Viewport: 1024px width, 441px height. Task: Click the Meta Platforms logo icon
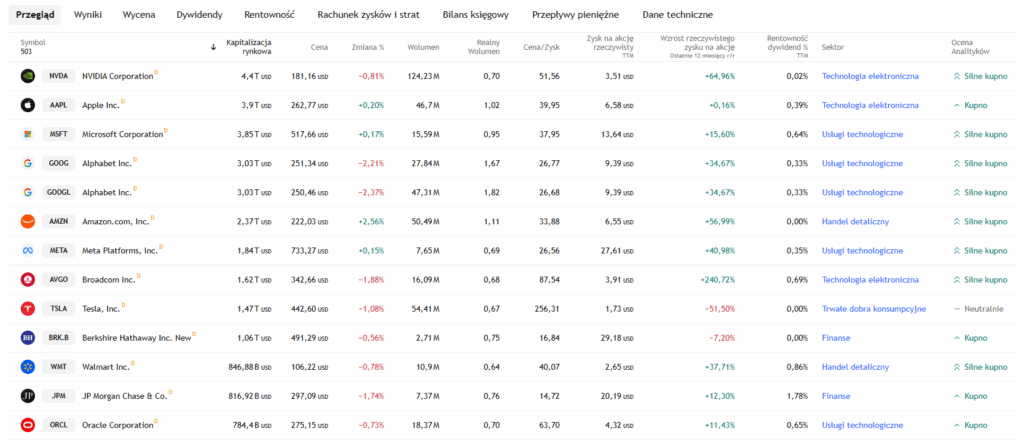point(28,250)
